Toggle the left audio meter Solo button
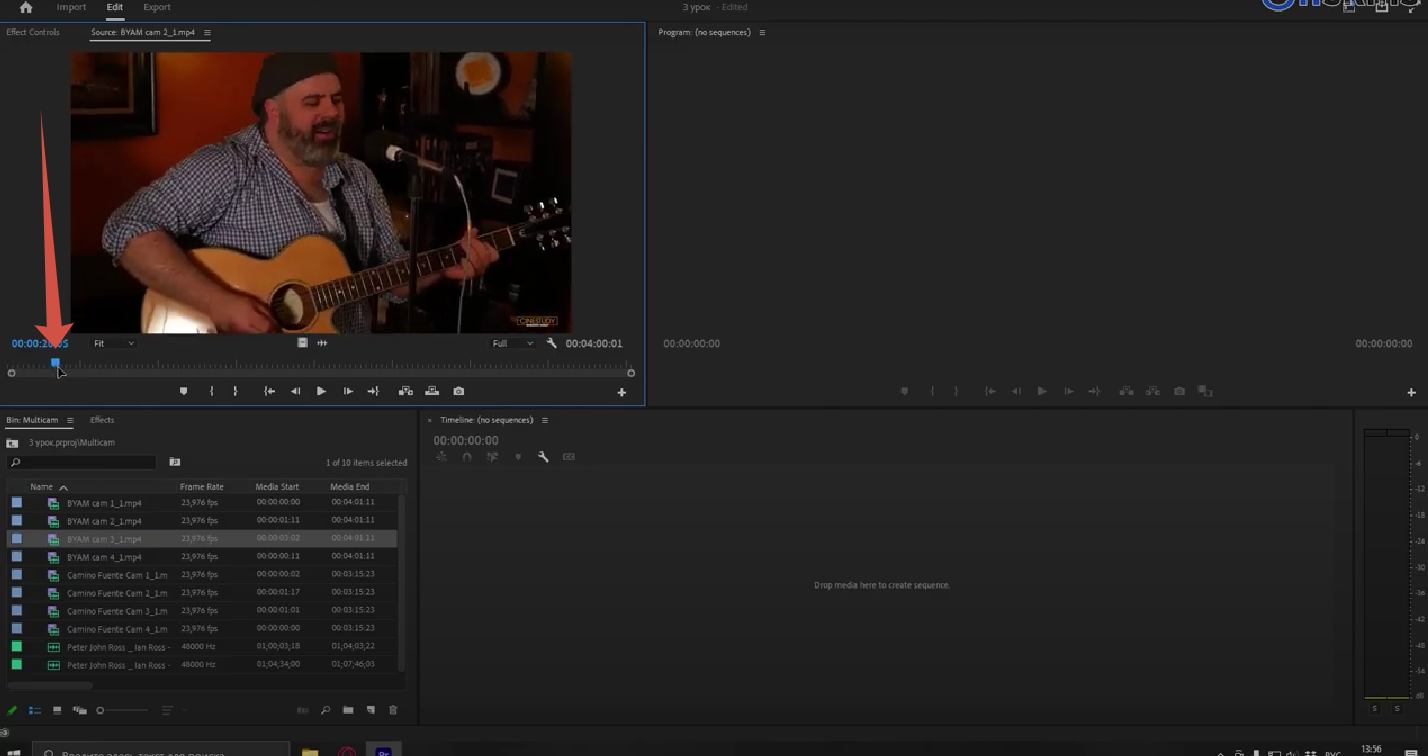 pyautogui.click(x=1375, y=708)
